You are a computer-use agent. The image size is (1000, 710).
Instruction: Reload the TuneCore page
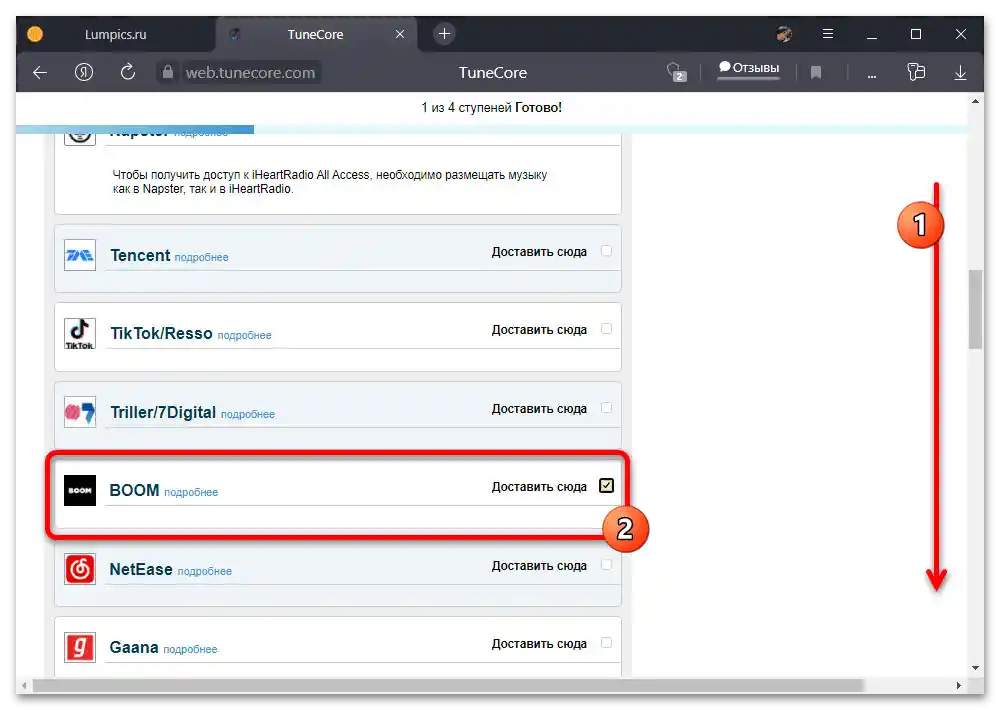(x=128, y=72)
